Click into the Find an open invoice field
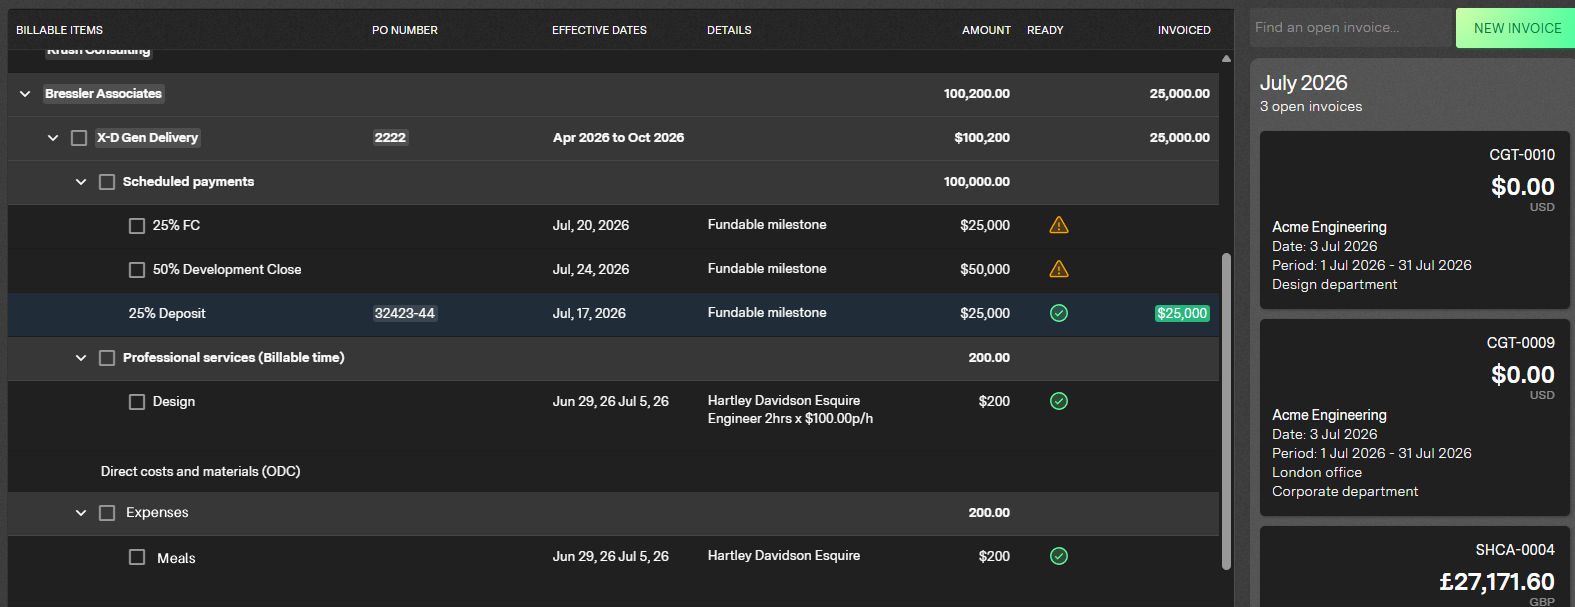Image resolution: width=1575 pixels, height=607 pixels. [1350, 28]
